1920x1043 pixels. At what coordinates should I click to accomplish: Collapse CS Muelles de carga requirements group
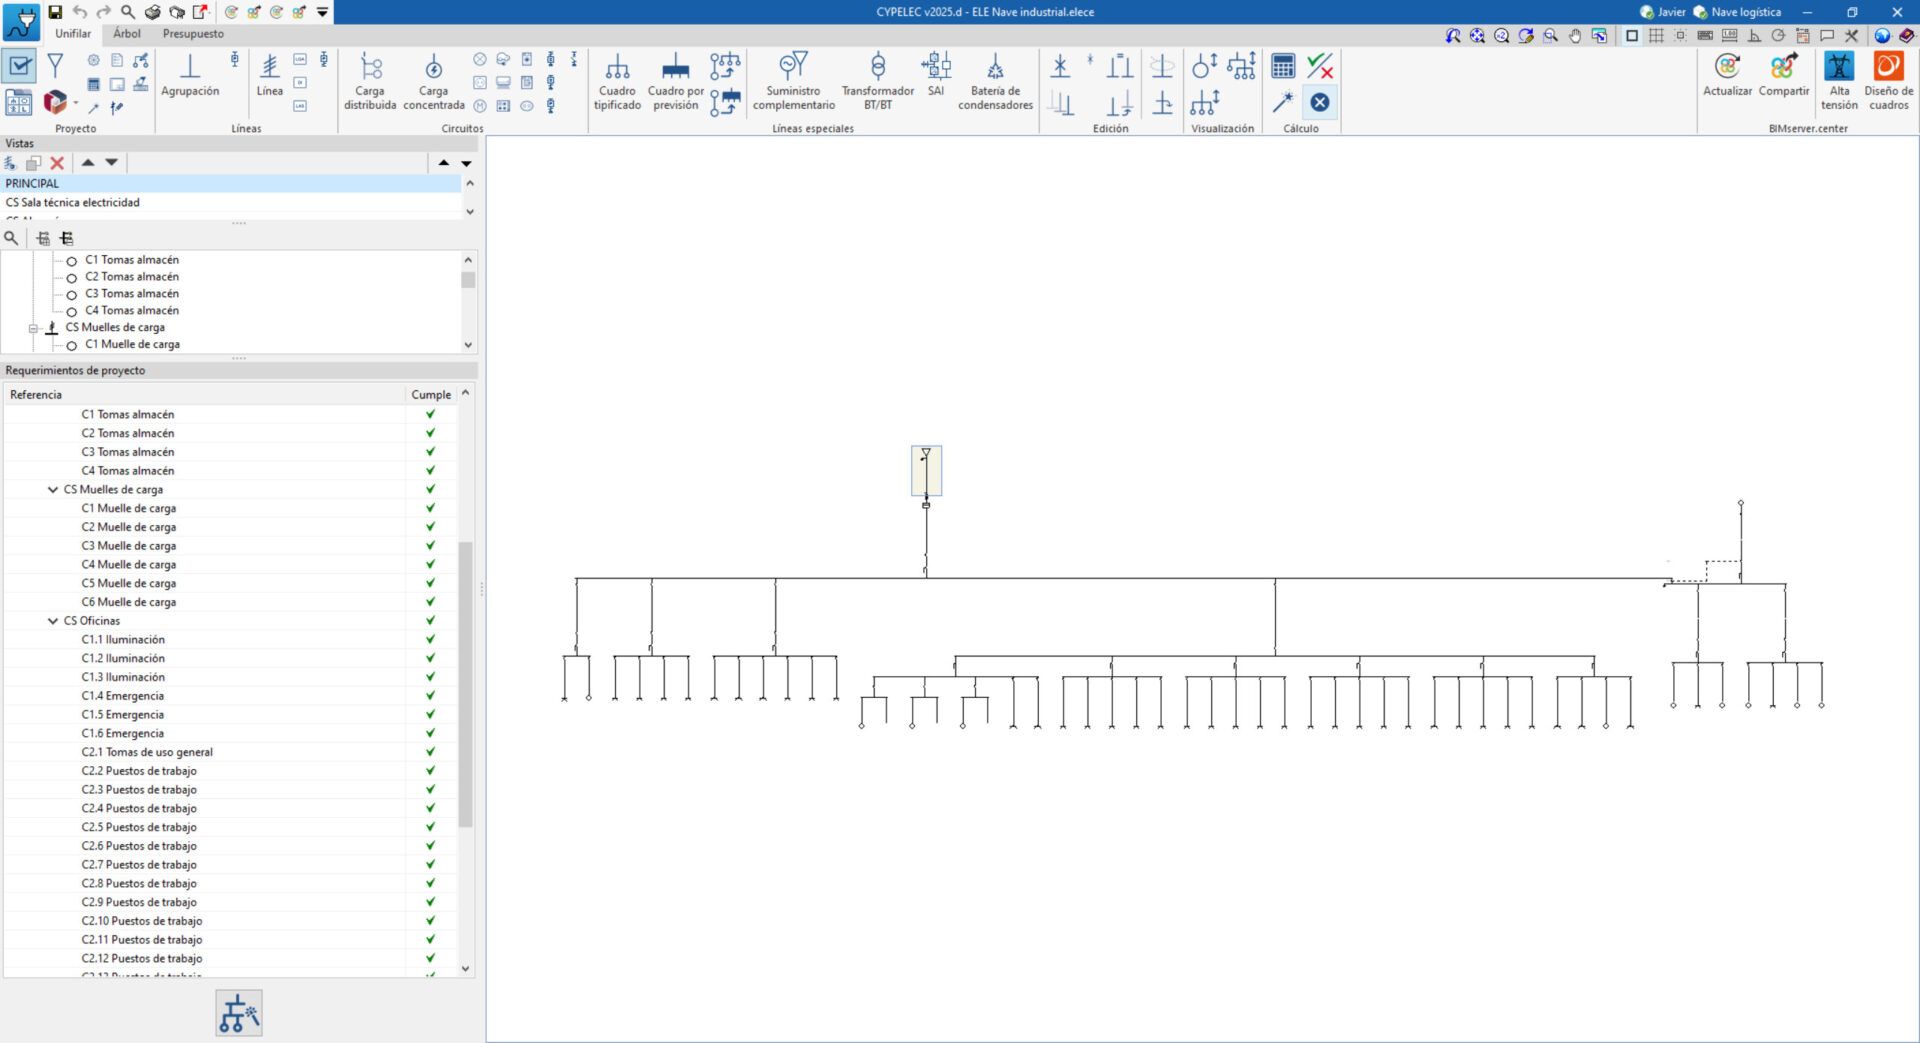(x=53, y=490)
